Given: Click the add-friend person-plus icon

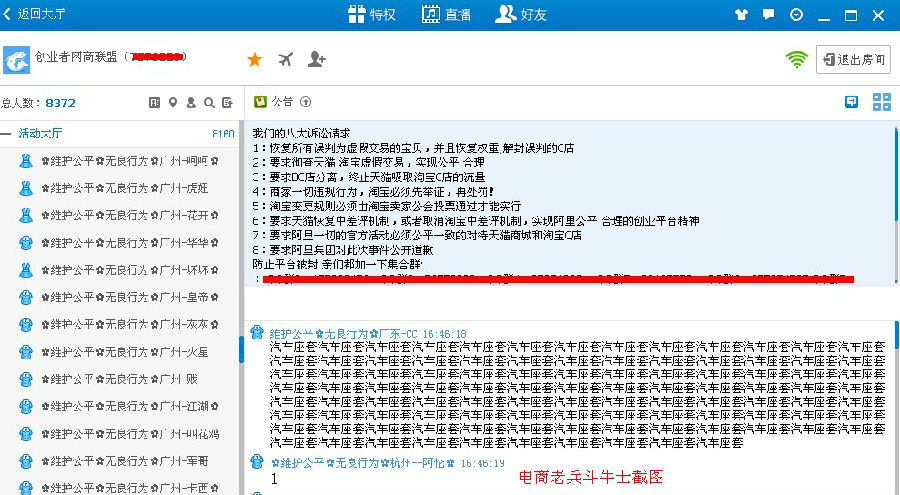Looking at the screenshot, I should click(x=316, y=59).
